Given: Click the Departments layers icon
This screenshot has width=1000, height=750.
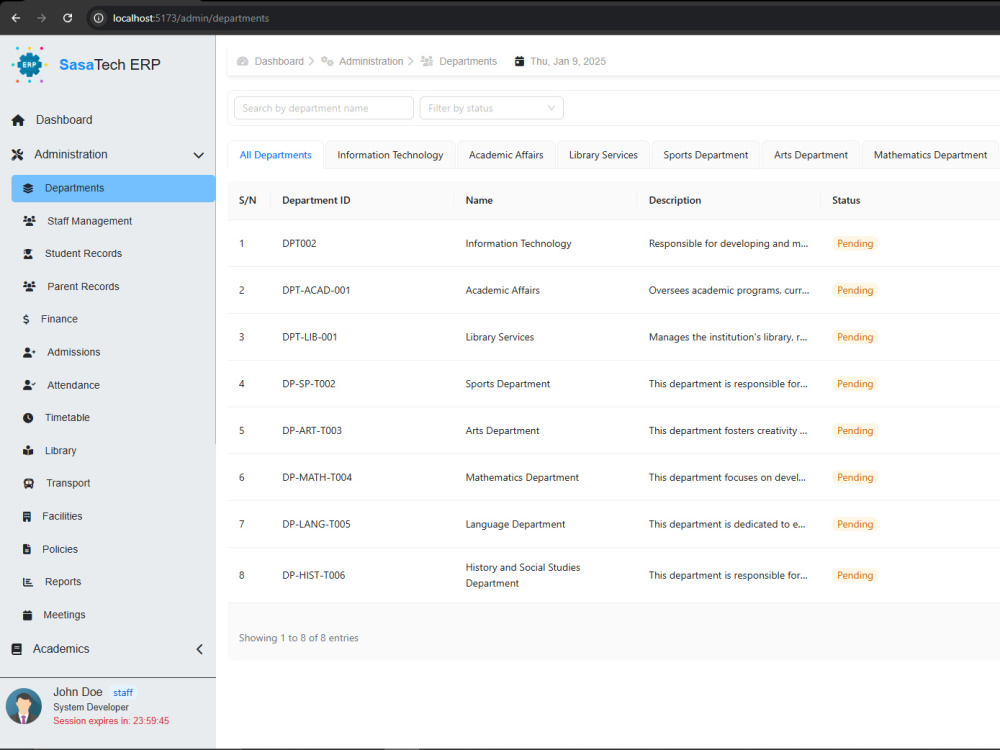Looking at the screenshot, I should 28,188.
